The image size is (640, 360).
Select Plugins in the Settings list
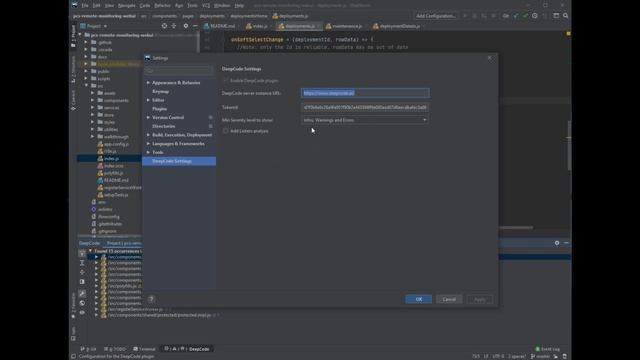tap(159, 109)
